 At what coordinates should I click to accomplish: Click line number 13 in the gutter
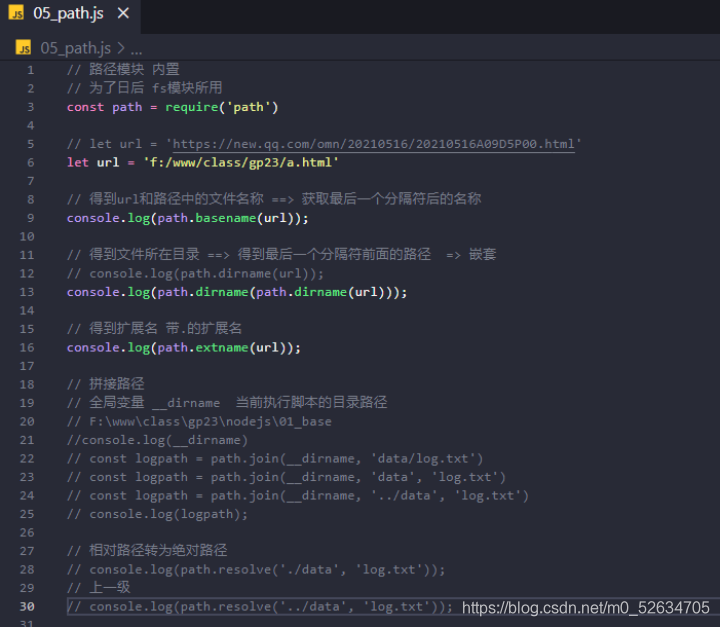27,292
